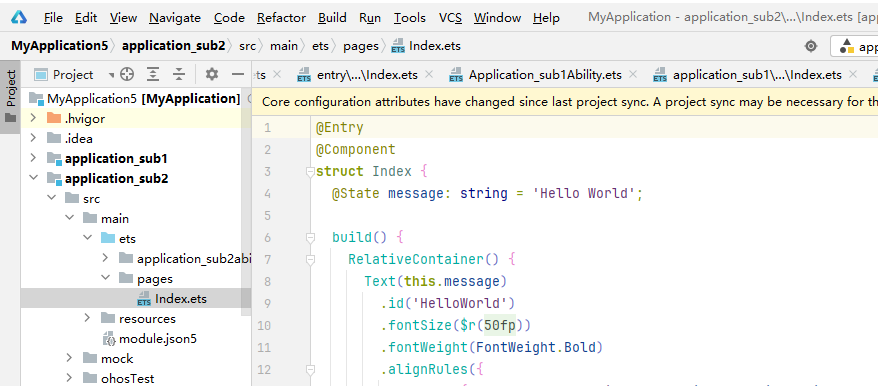Click the src breadcrumb segment

click(x=247, y=46)
